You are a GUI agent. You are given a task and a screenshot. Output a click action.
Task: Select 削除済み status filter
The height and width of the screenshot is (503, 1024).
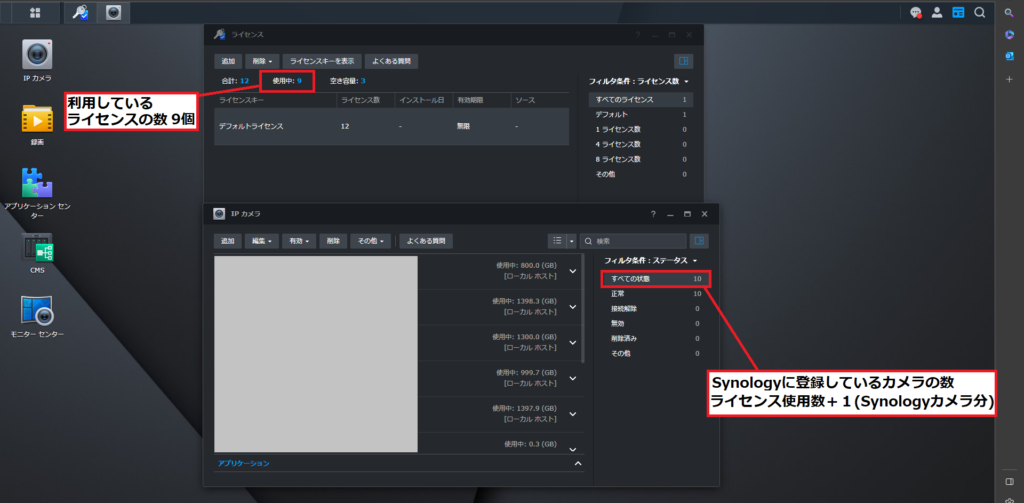tap(655, 338)
